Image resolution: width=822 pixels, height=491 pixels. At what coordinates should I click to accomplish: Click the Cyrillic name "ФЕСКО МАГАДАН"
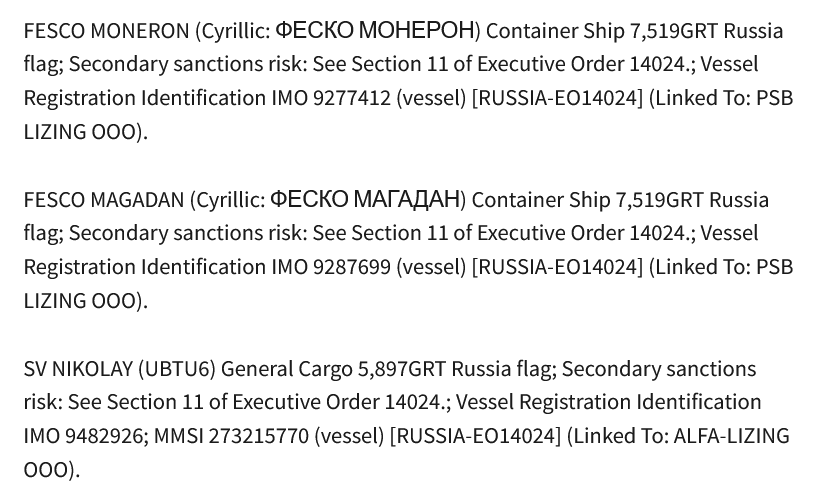(x=366, y=200)
